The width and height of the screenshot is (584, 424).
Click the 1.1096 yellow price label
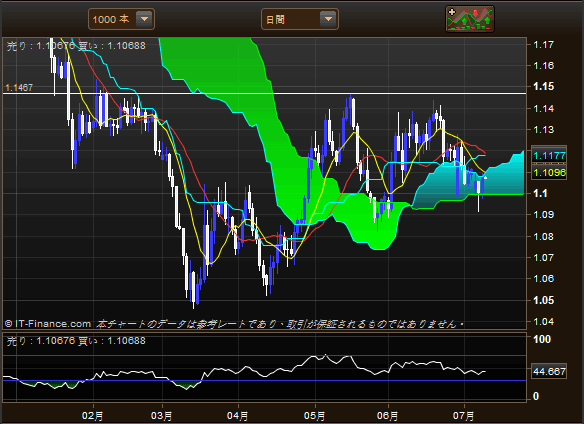[x=549, y=173]
